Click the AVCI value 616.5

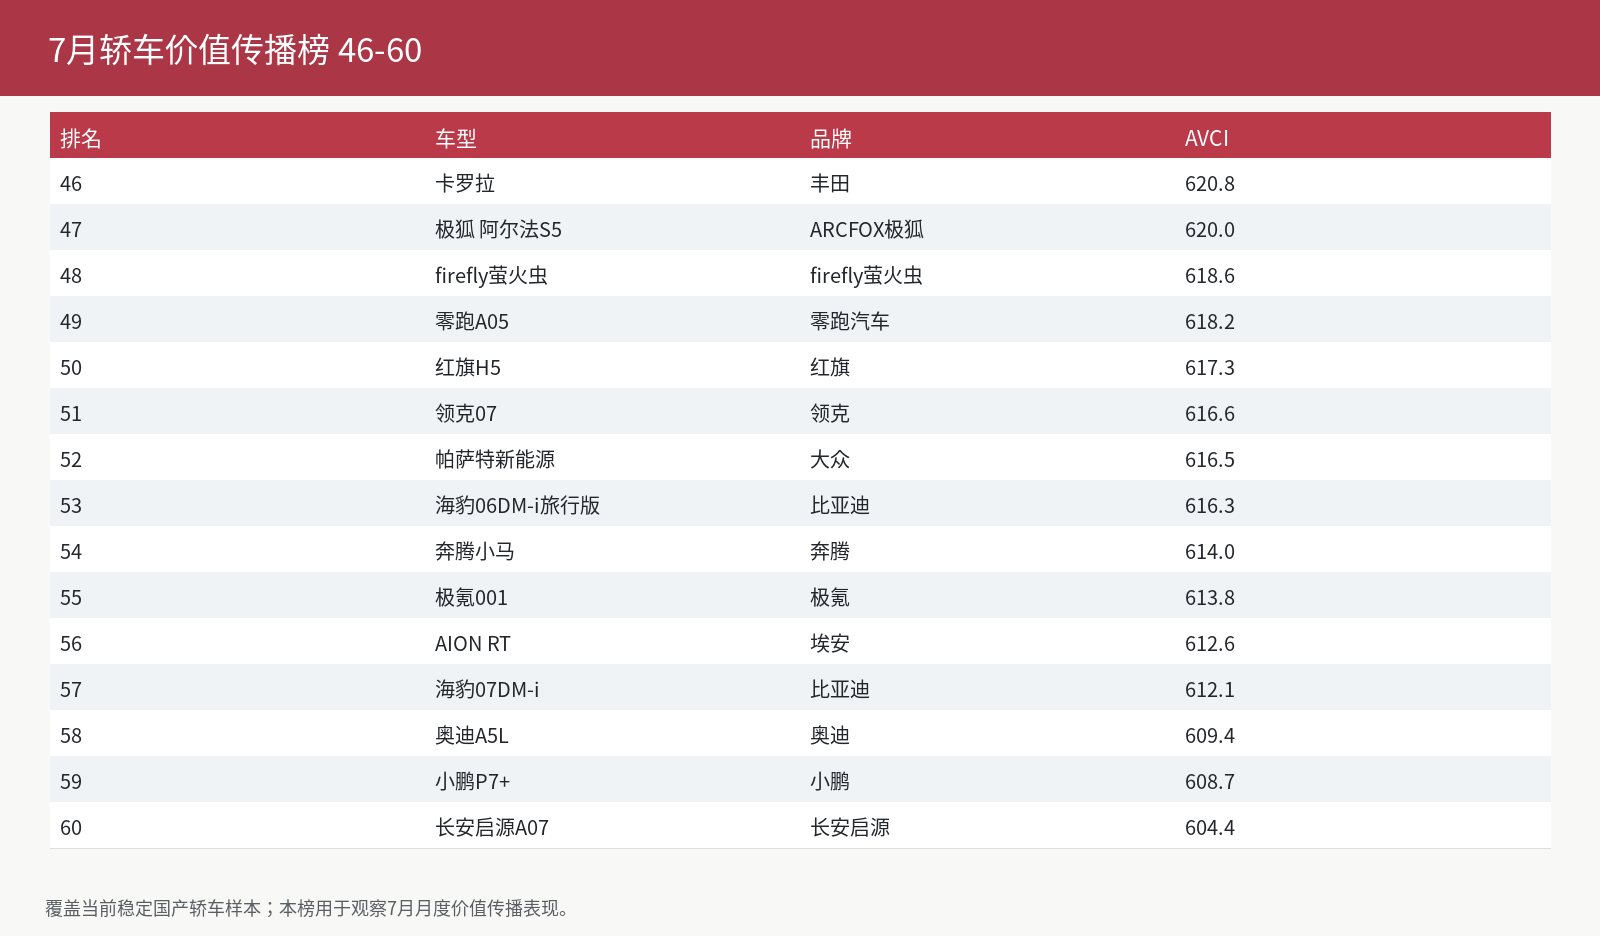(x=1210, y=460)
